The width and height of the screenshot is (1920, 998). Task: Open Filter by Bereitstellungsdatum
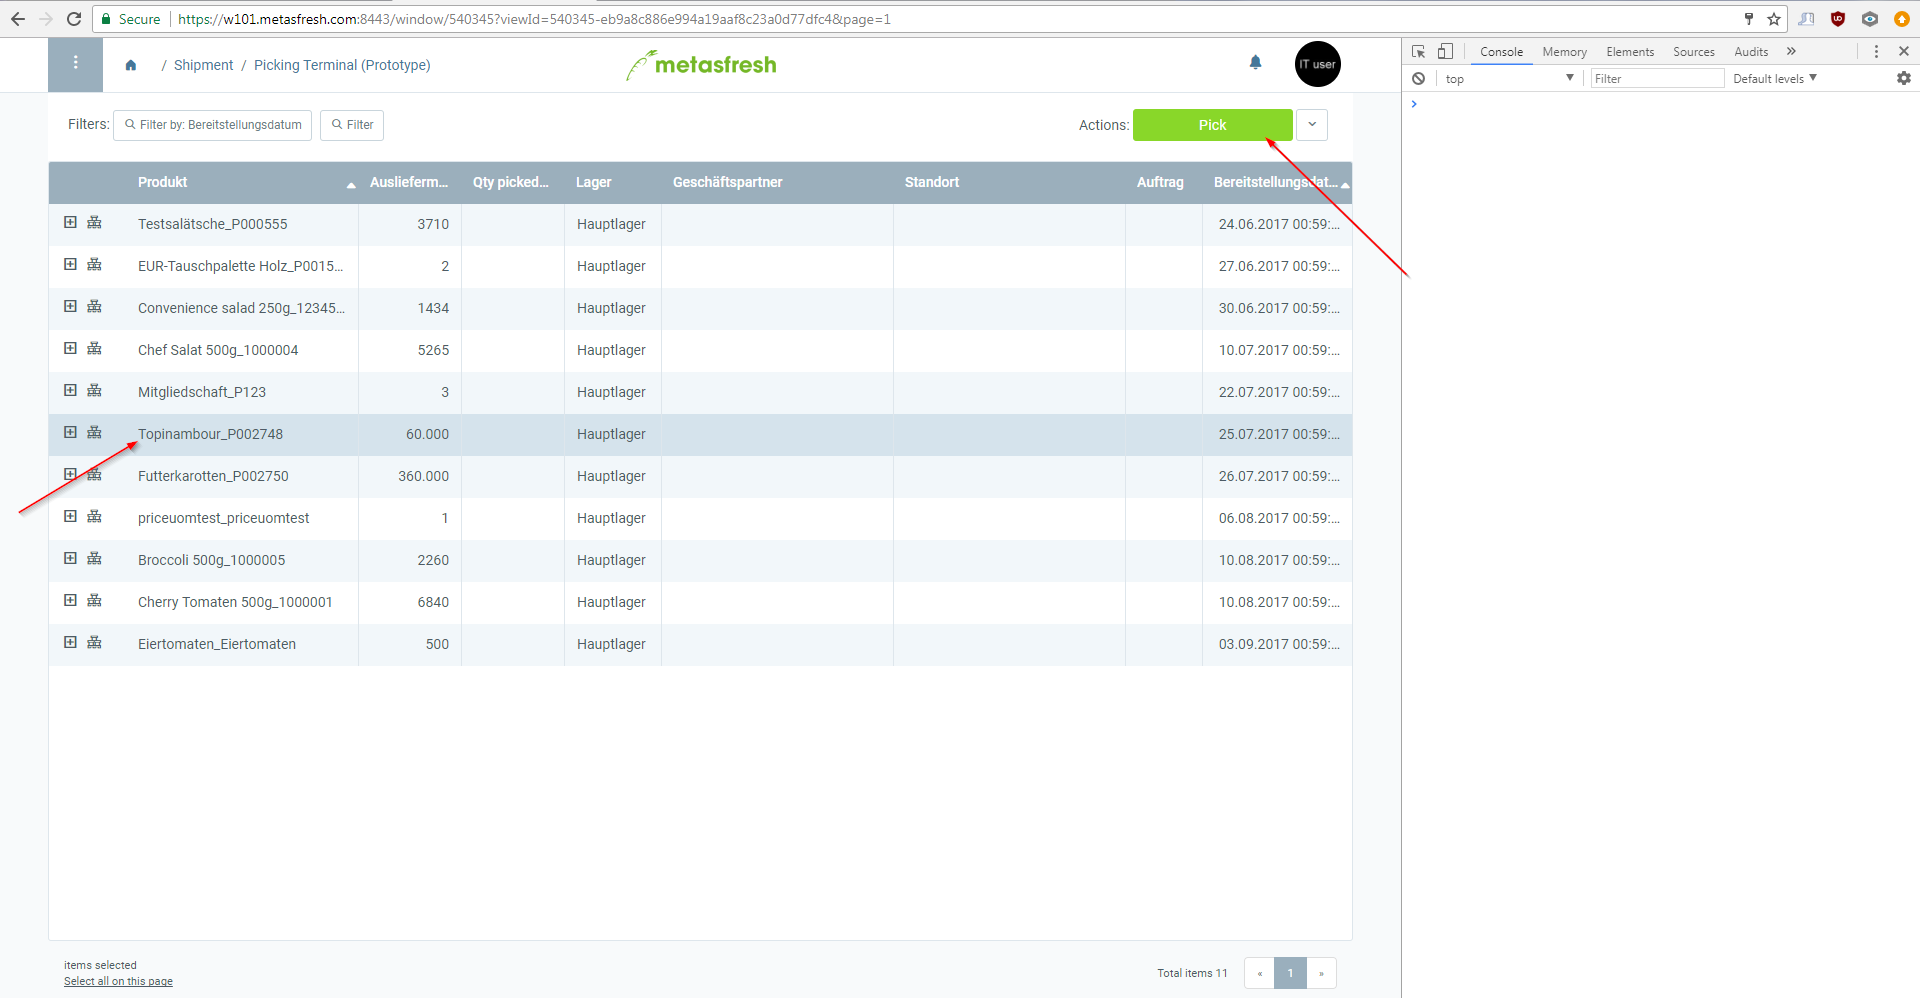[213, 125]
